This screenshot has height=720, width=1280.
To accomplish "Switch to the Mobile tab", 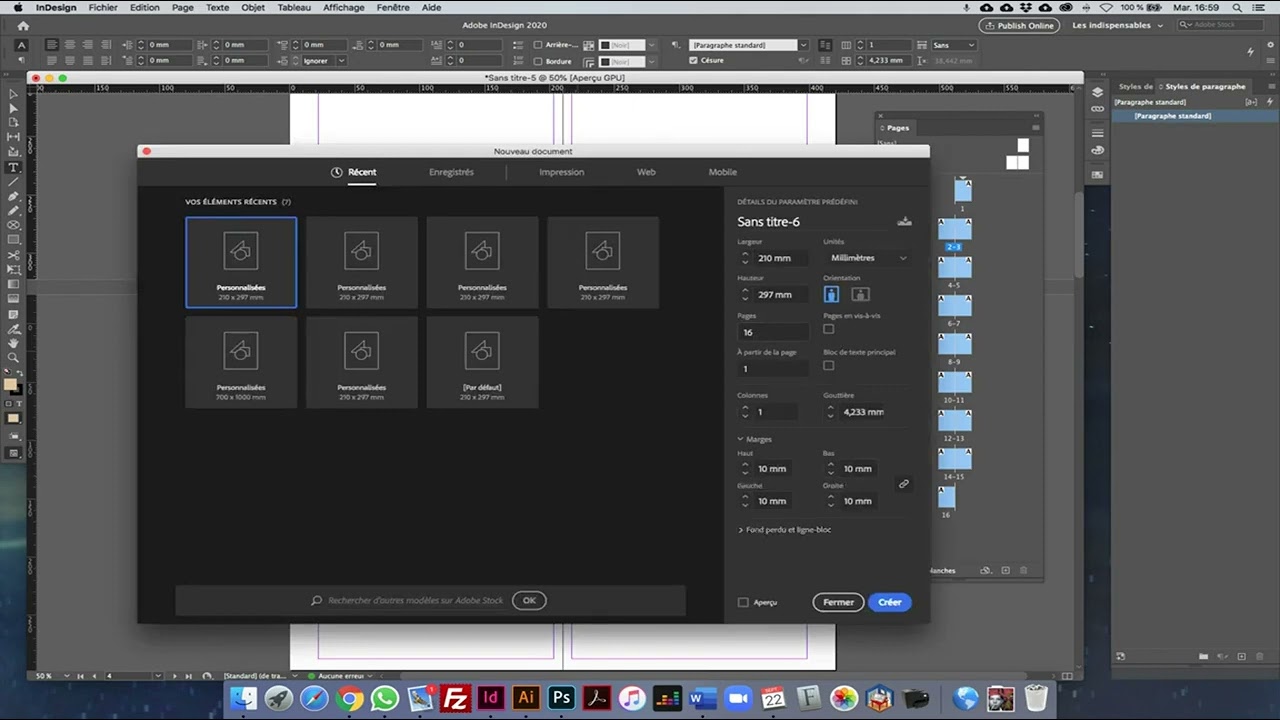I will (722, 172).
